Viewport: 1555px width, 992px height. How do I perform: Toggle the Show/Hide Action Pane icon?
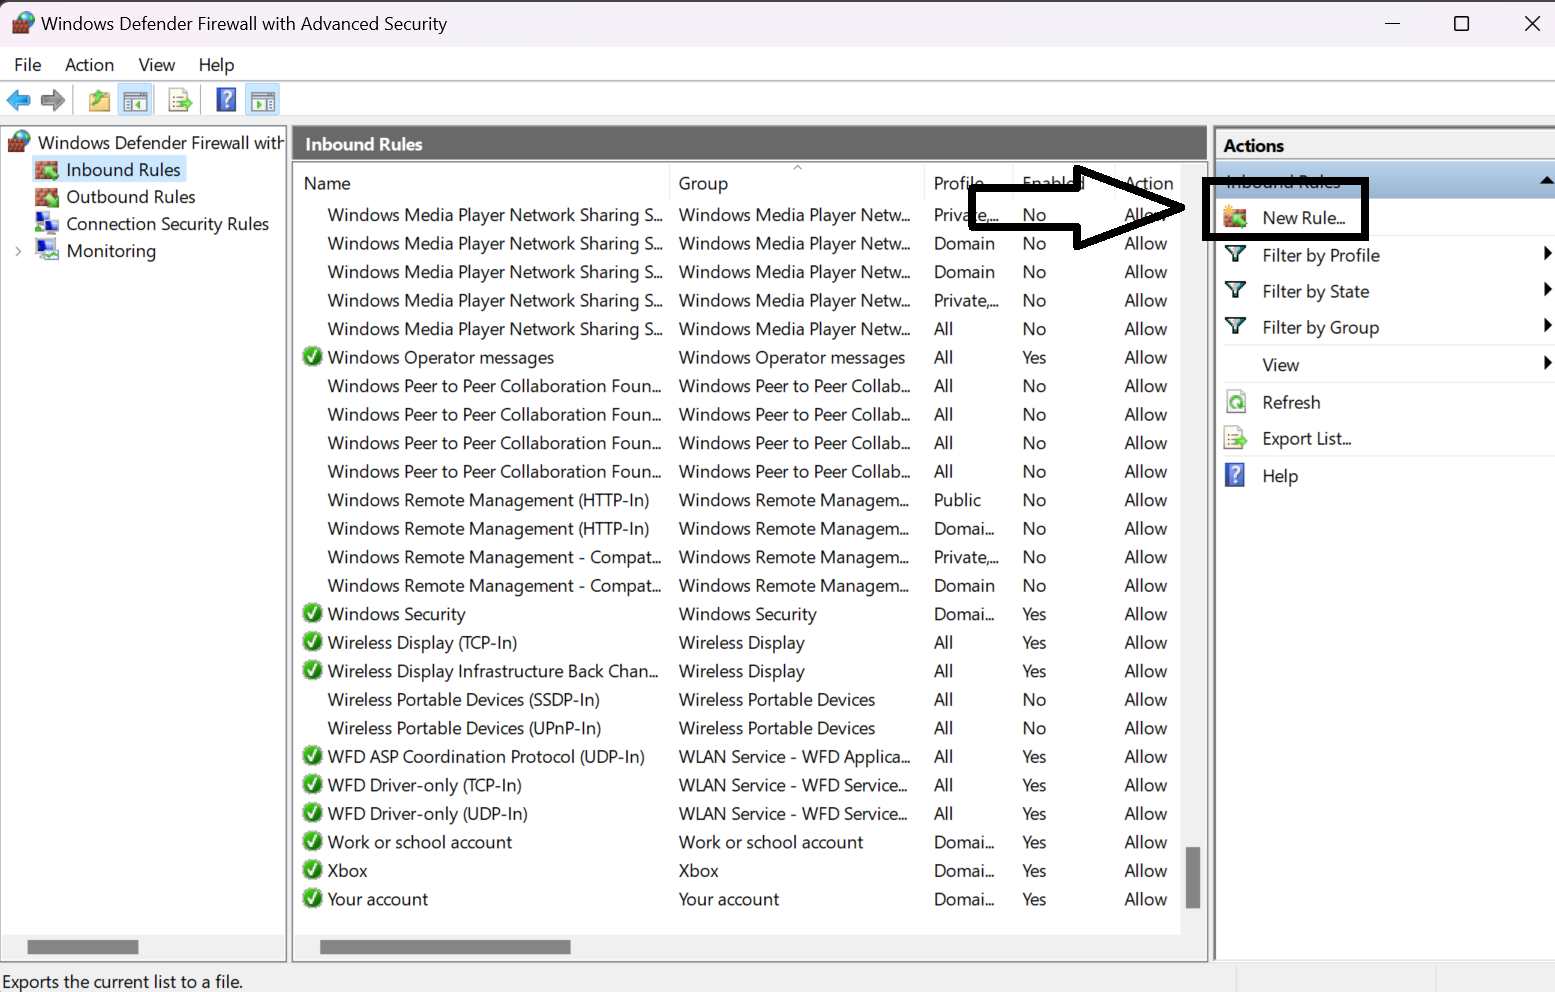(263, 100)
